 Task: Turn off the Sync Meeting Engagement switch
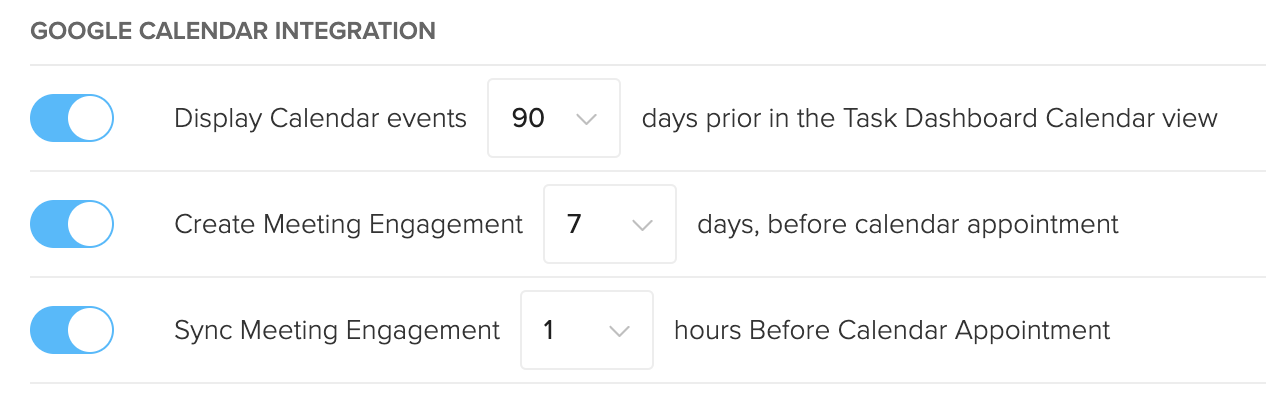(x=72, y=330)
